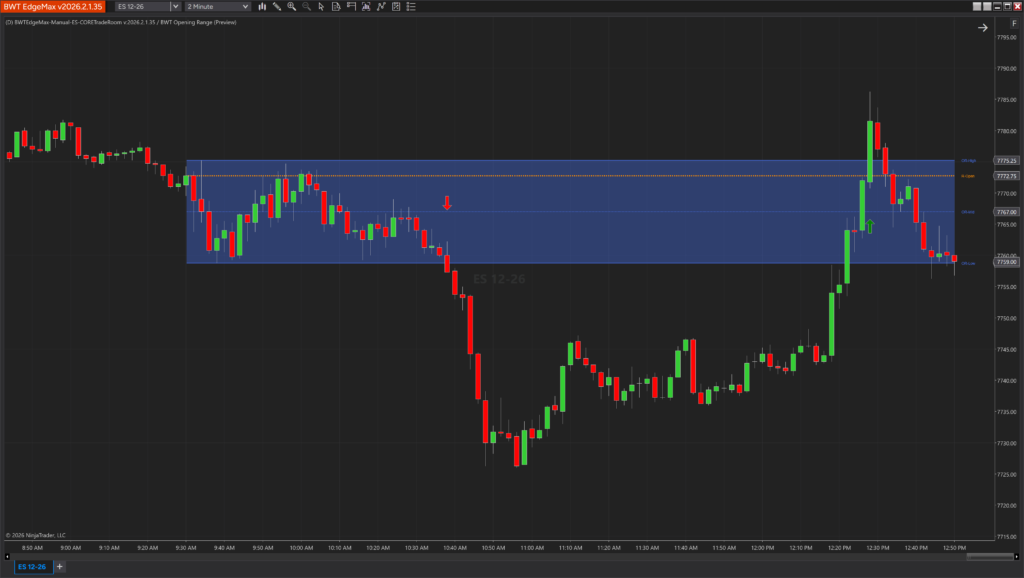This screenshot has height=578, width=1024.
Task: Click the 11:30 AM time axis label
Action: pyautogui.click(x=647, y=548)
